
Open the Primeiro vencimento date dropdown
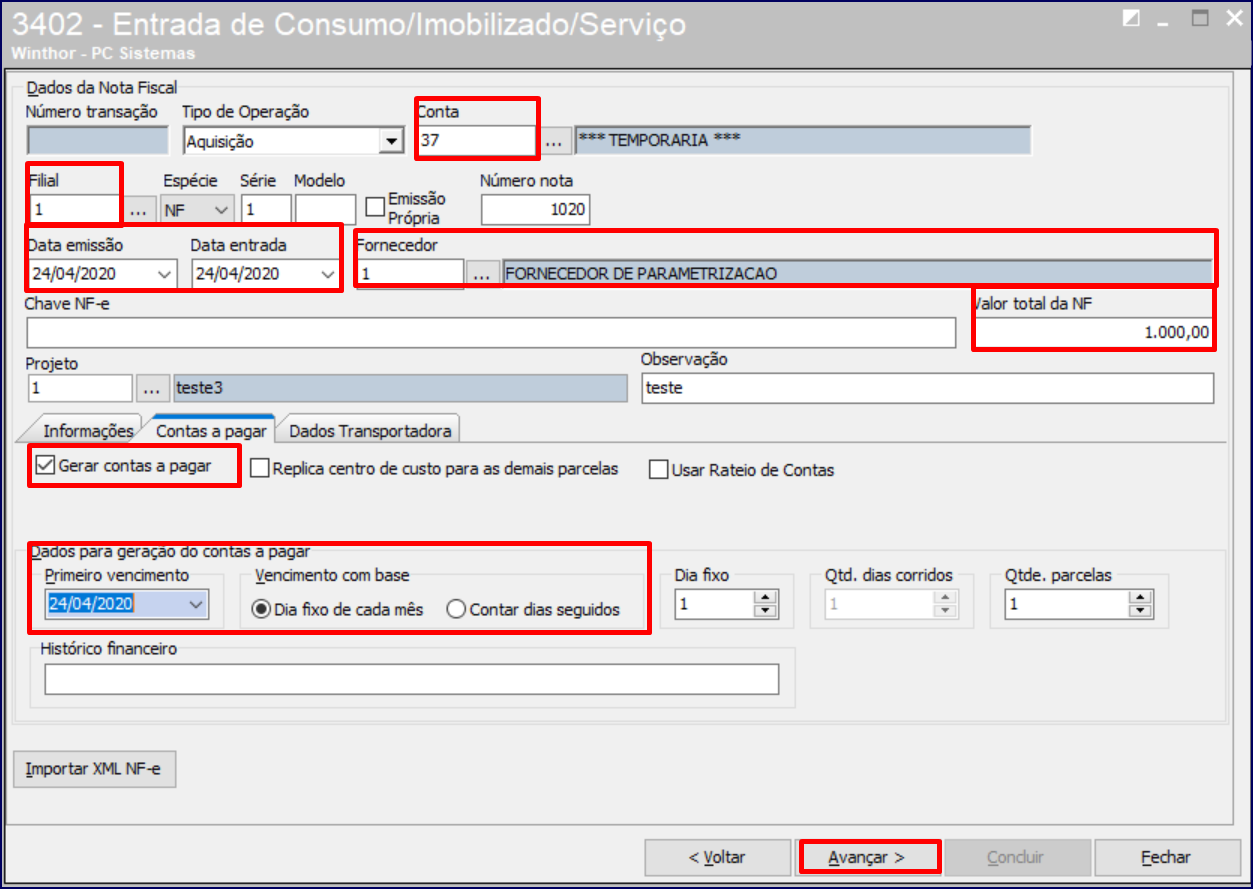(x=197, y=604)
